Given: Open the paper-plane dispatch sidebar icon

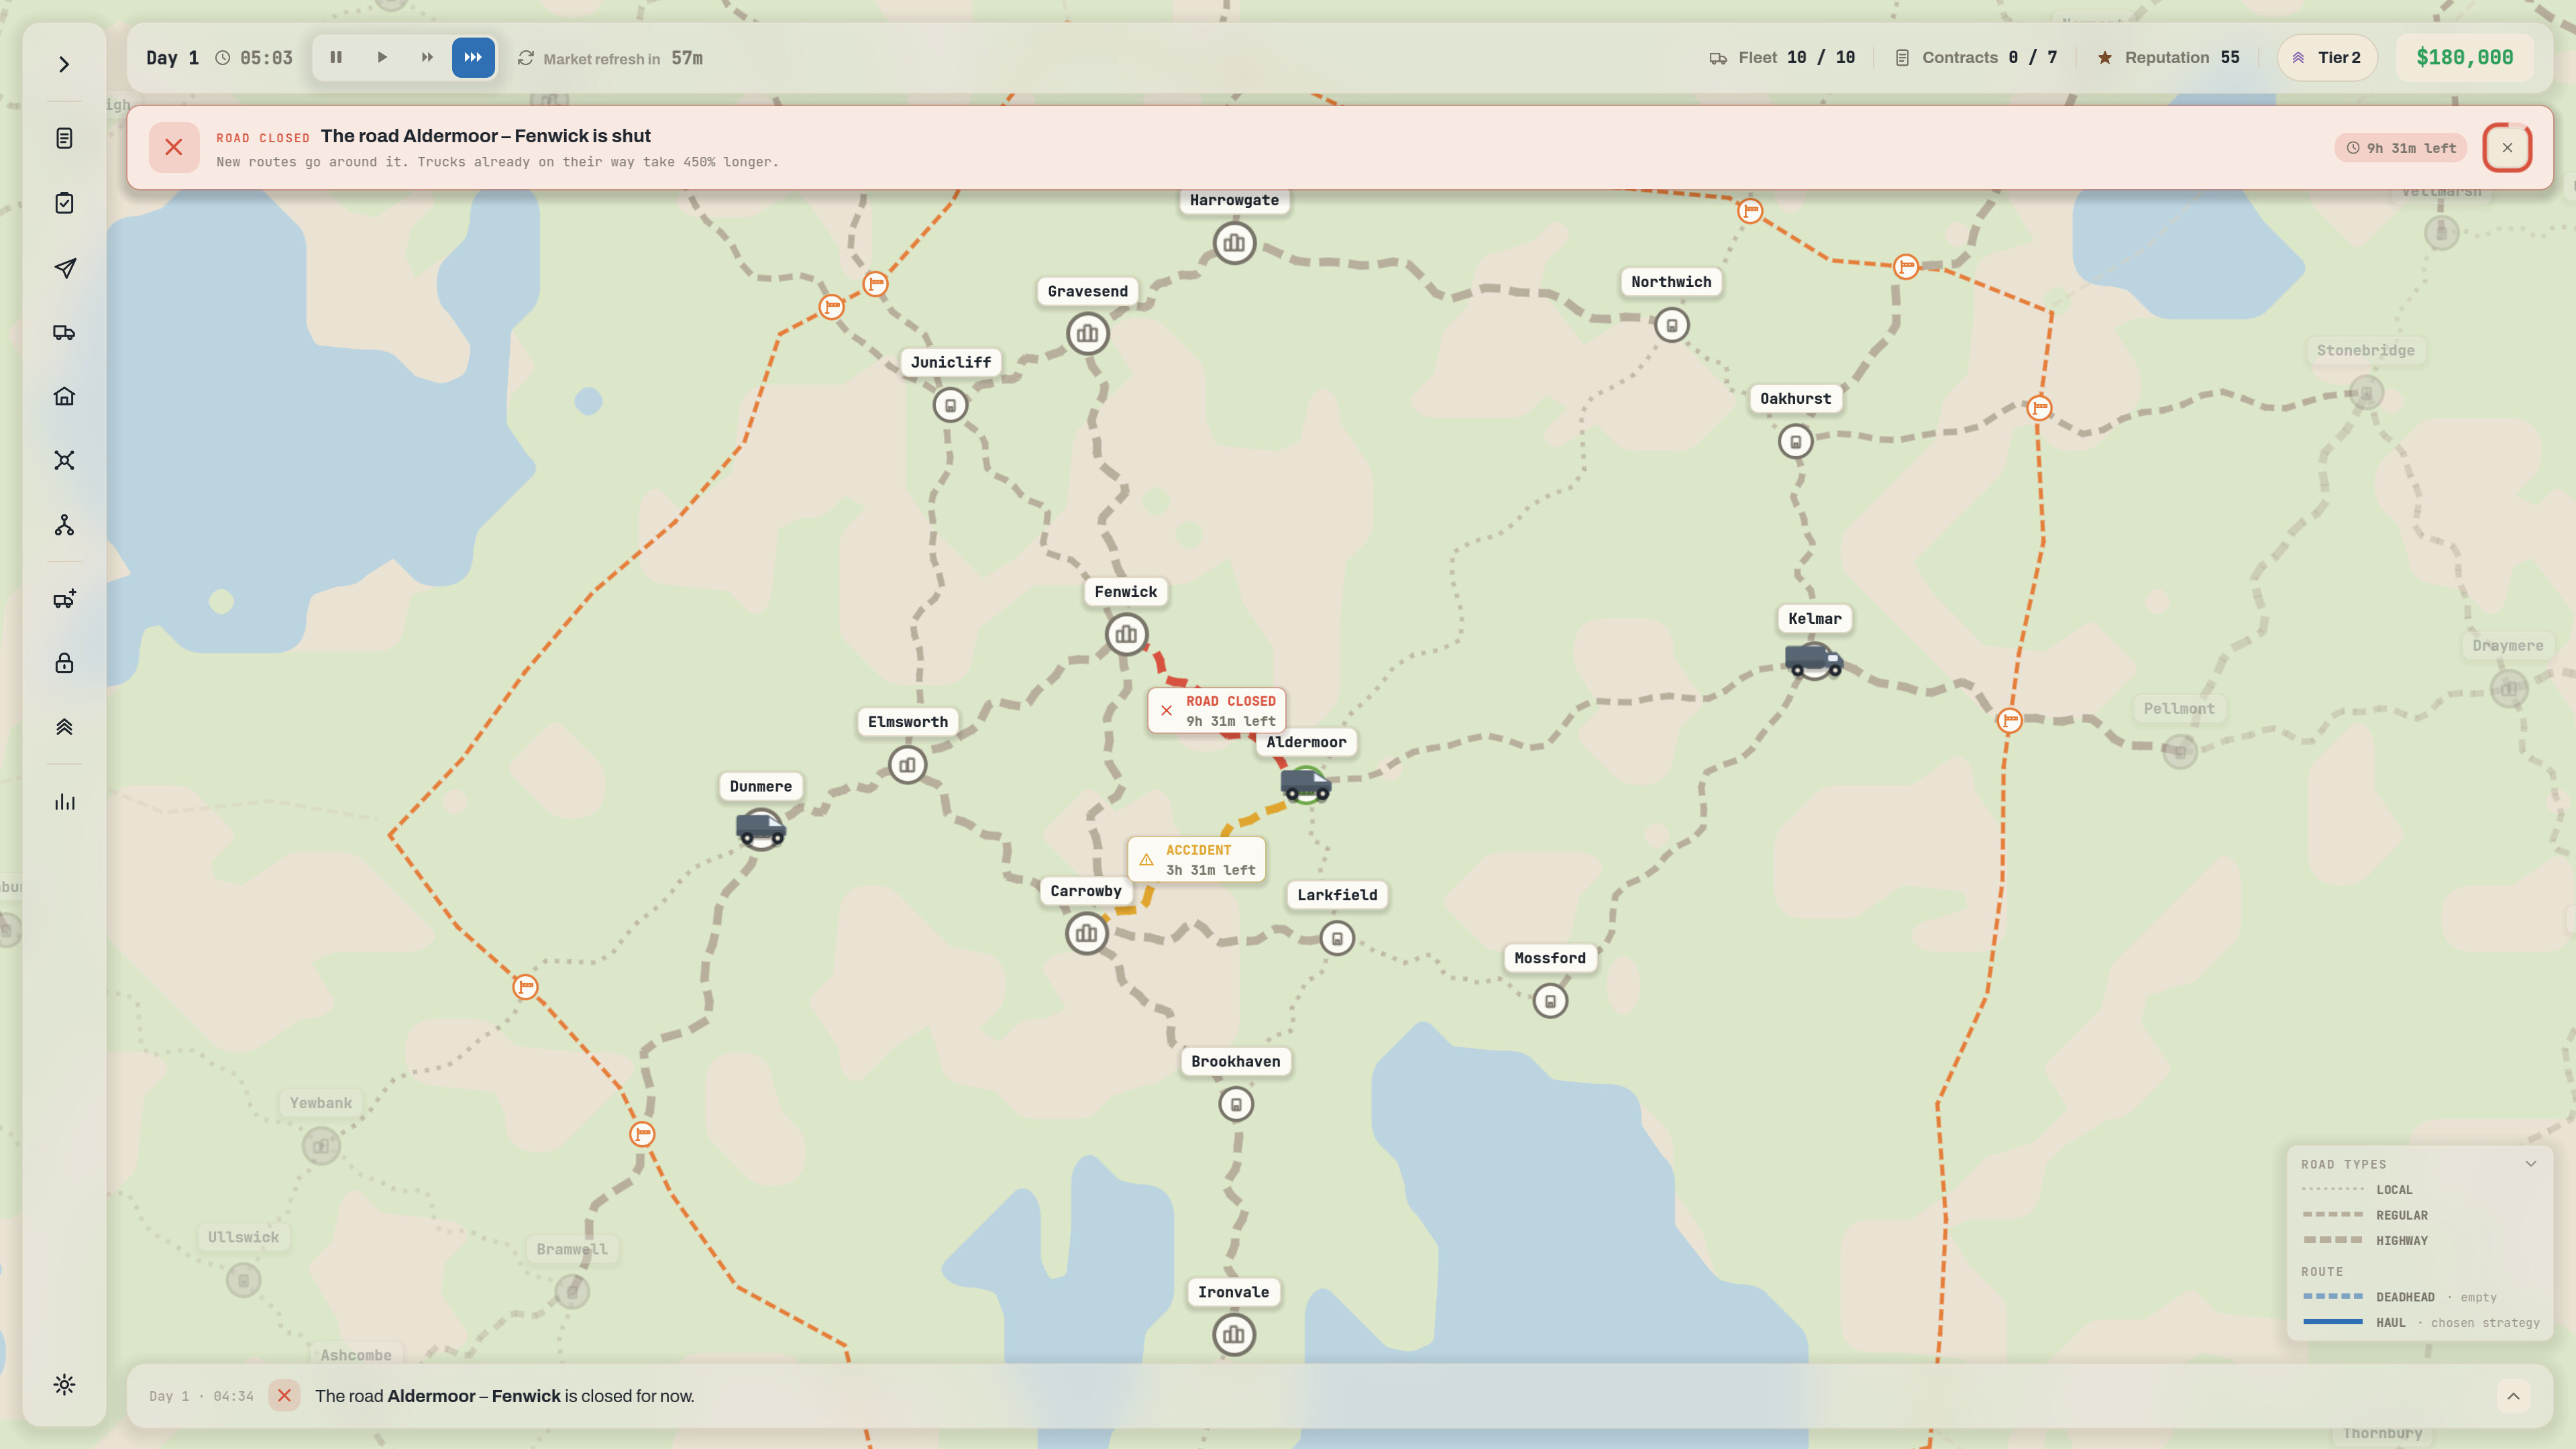Looking at the screenshot, I should 64,268.
